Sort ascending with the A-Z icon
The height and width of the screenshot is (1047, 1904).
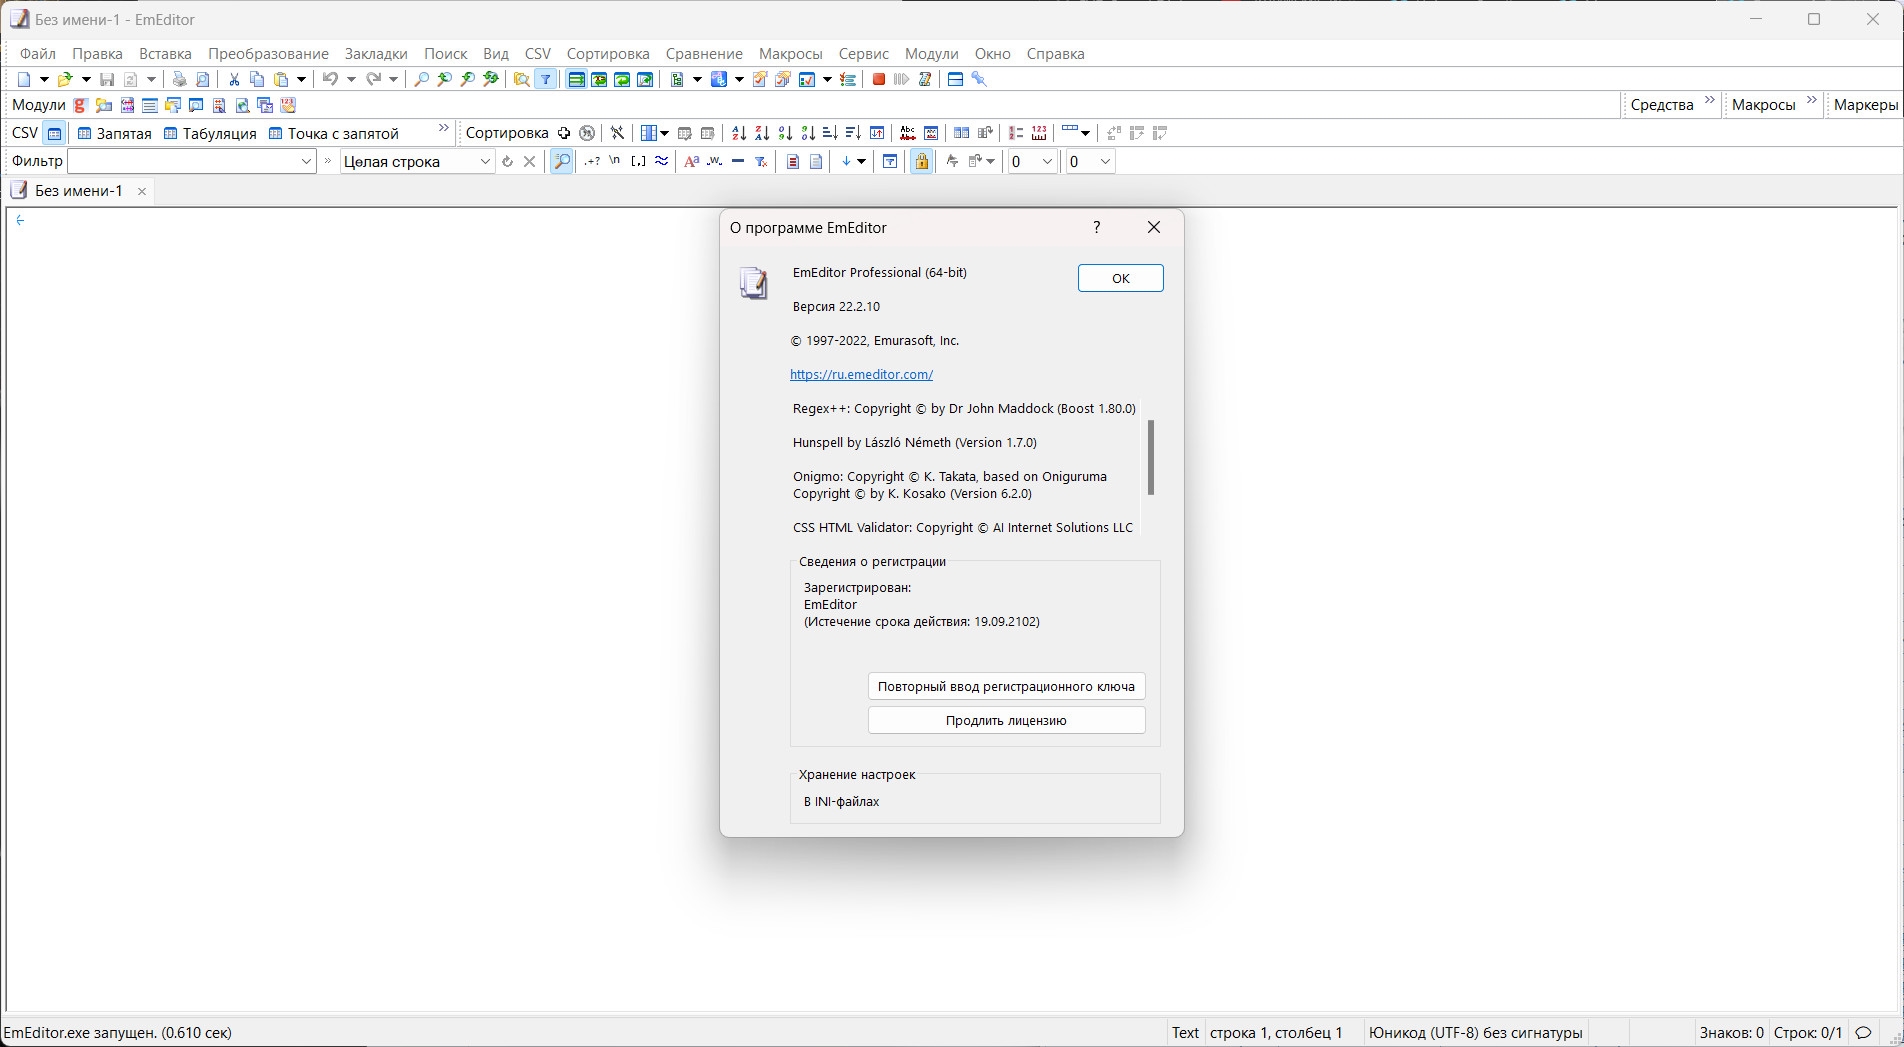tap(738, 132)
